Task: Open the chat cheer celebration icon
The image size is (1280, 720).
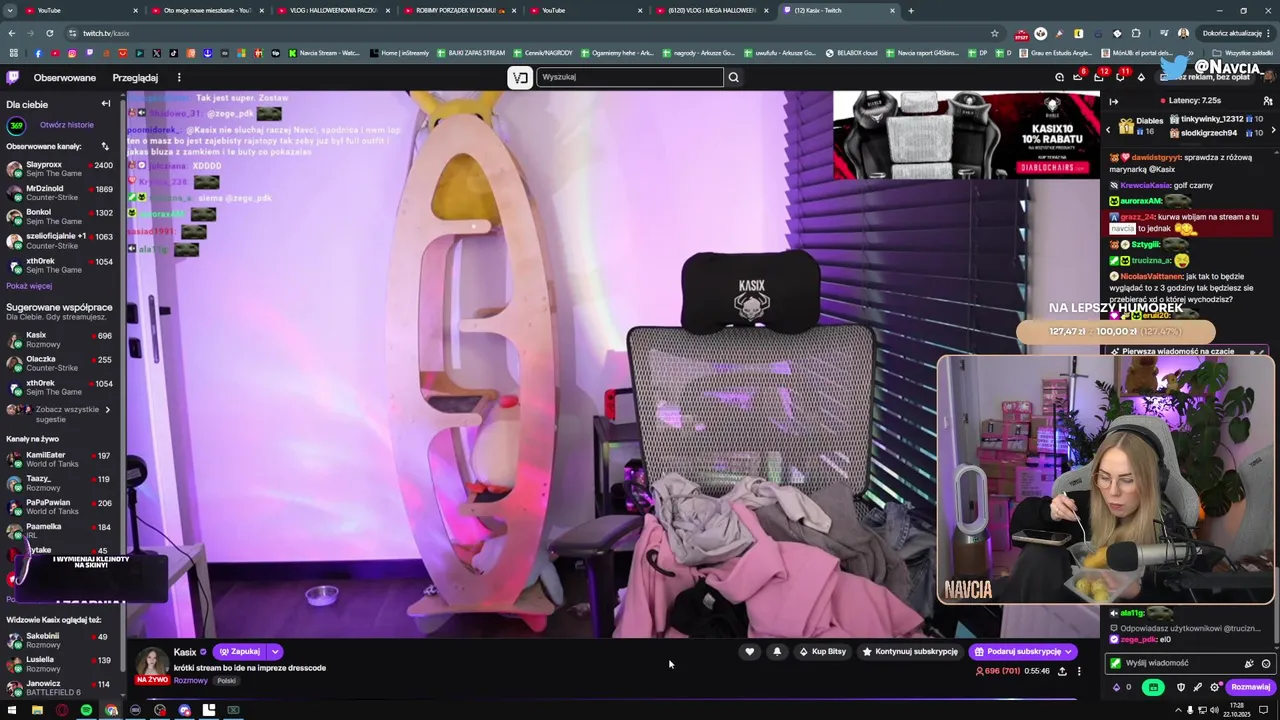Action: (1249, 663)
